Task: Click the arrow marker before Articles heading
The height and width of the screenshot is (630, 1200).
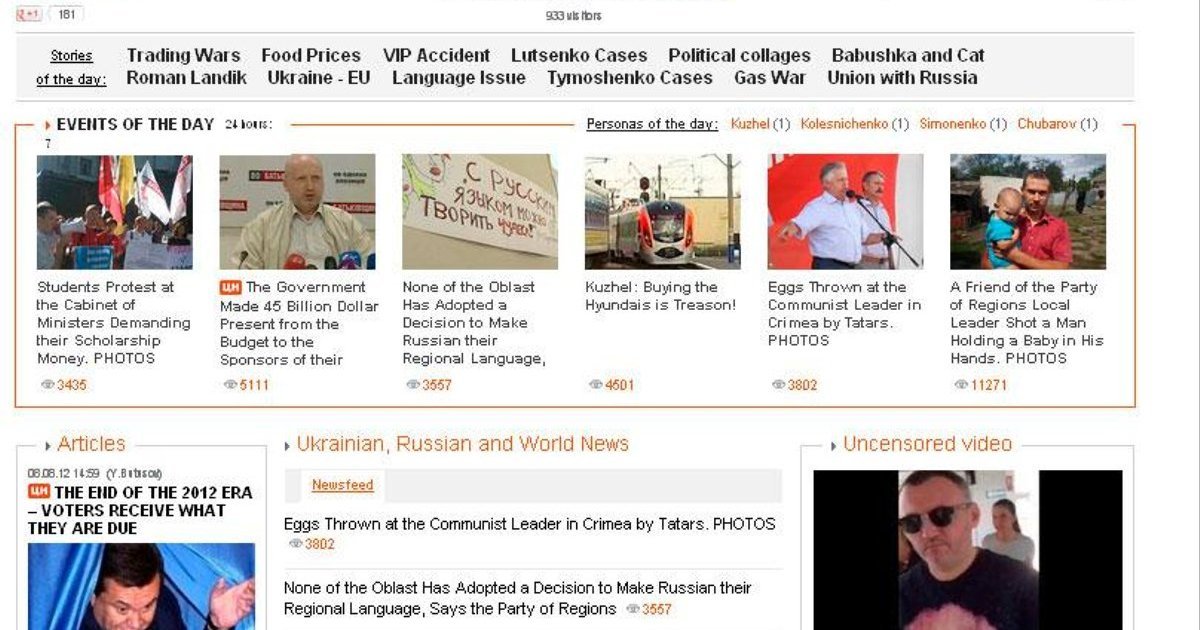Action: [x=48, y=446]
